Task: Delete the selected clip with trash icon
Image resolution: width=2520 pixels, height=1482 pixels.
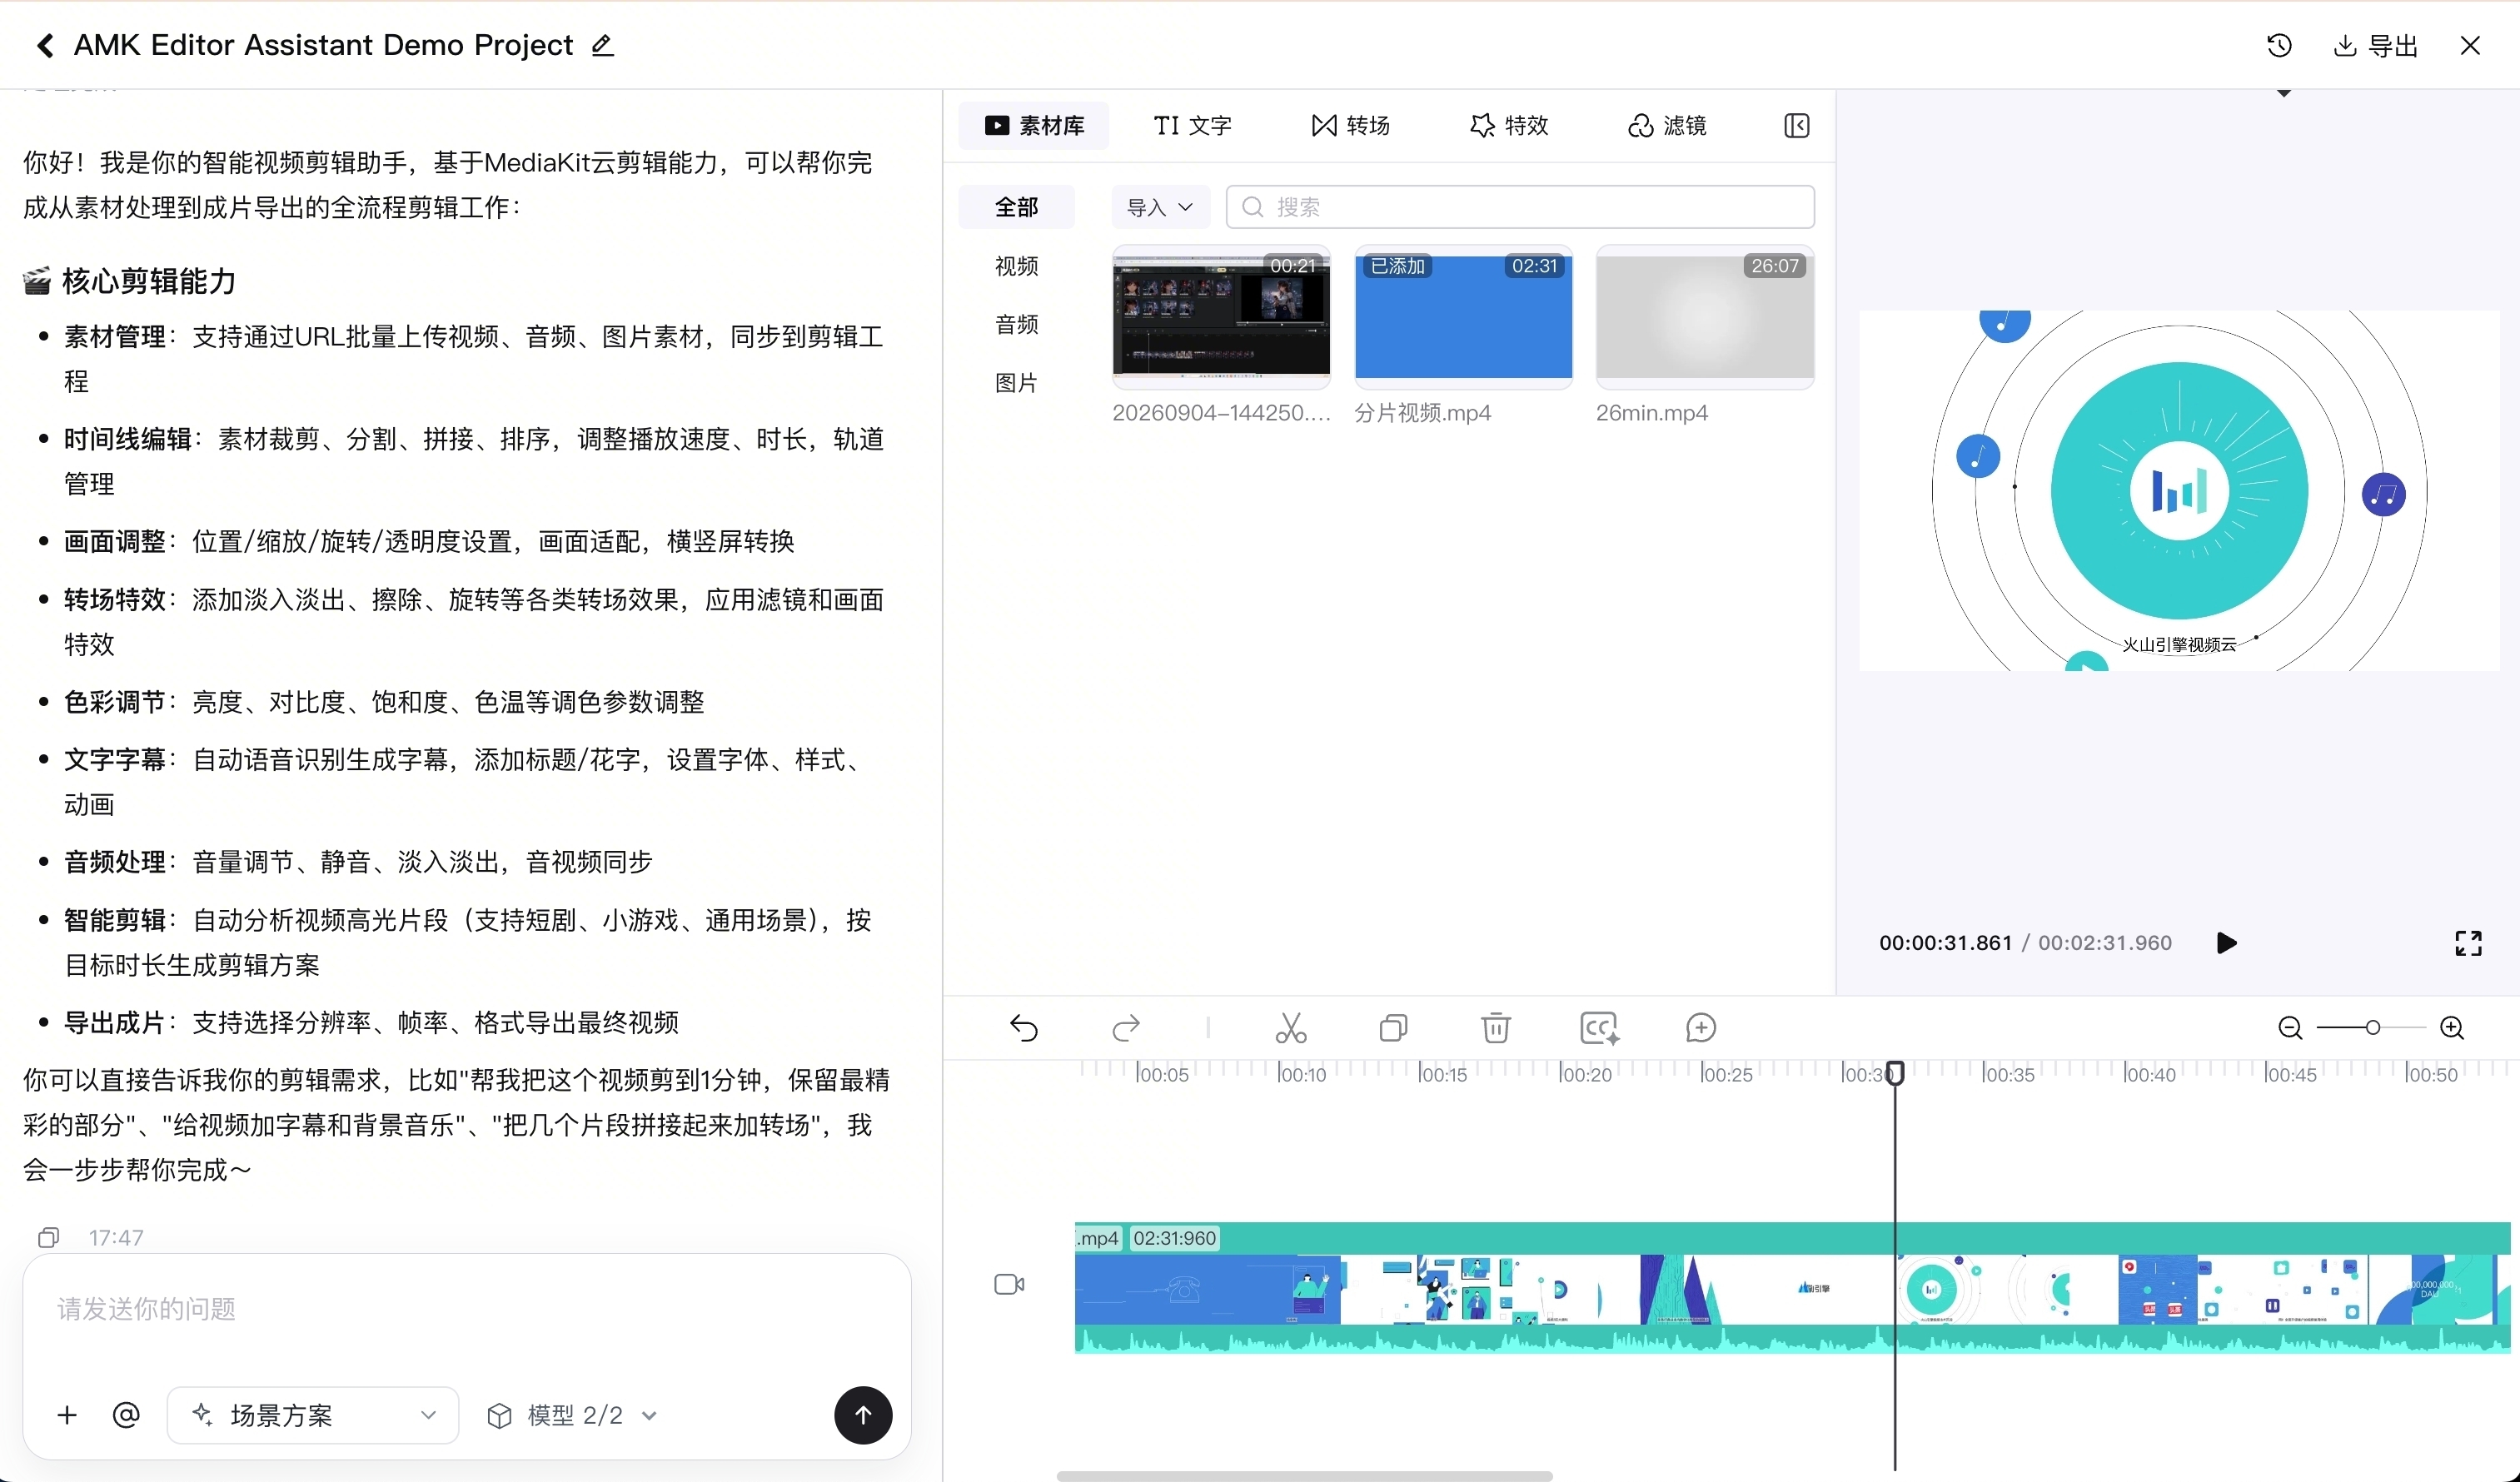Action: pyautogui.click(x=1496, y=1028)
